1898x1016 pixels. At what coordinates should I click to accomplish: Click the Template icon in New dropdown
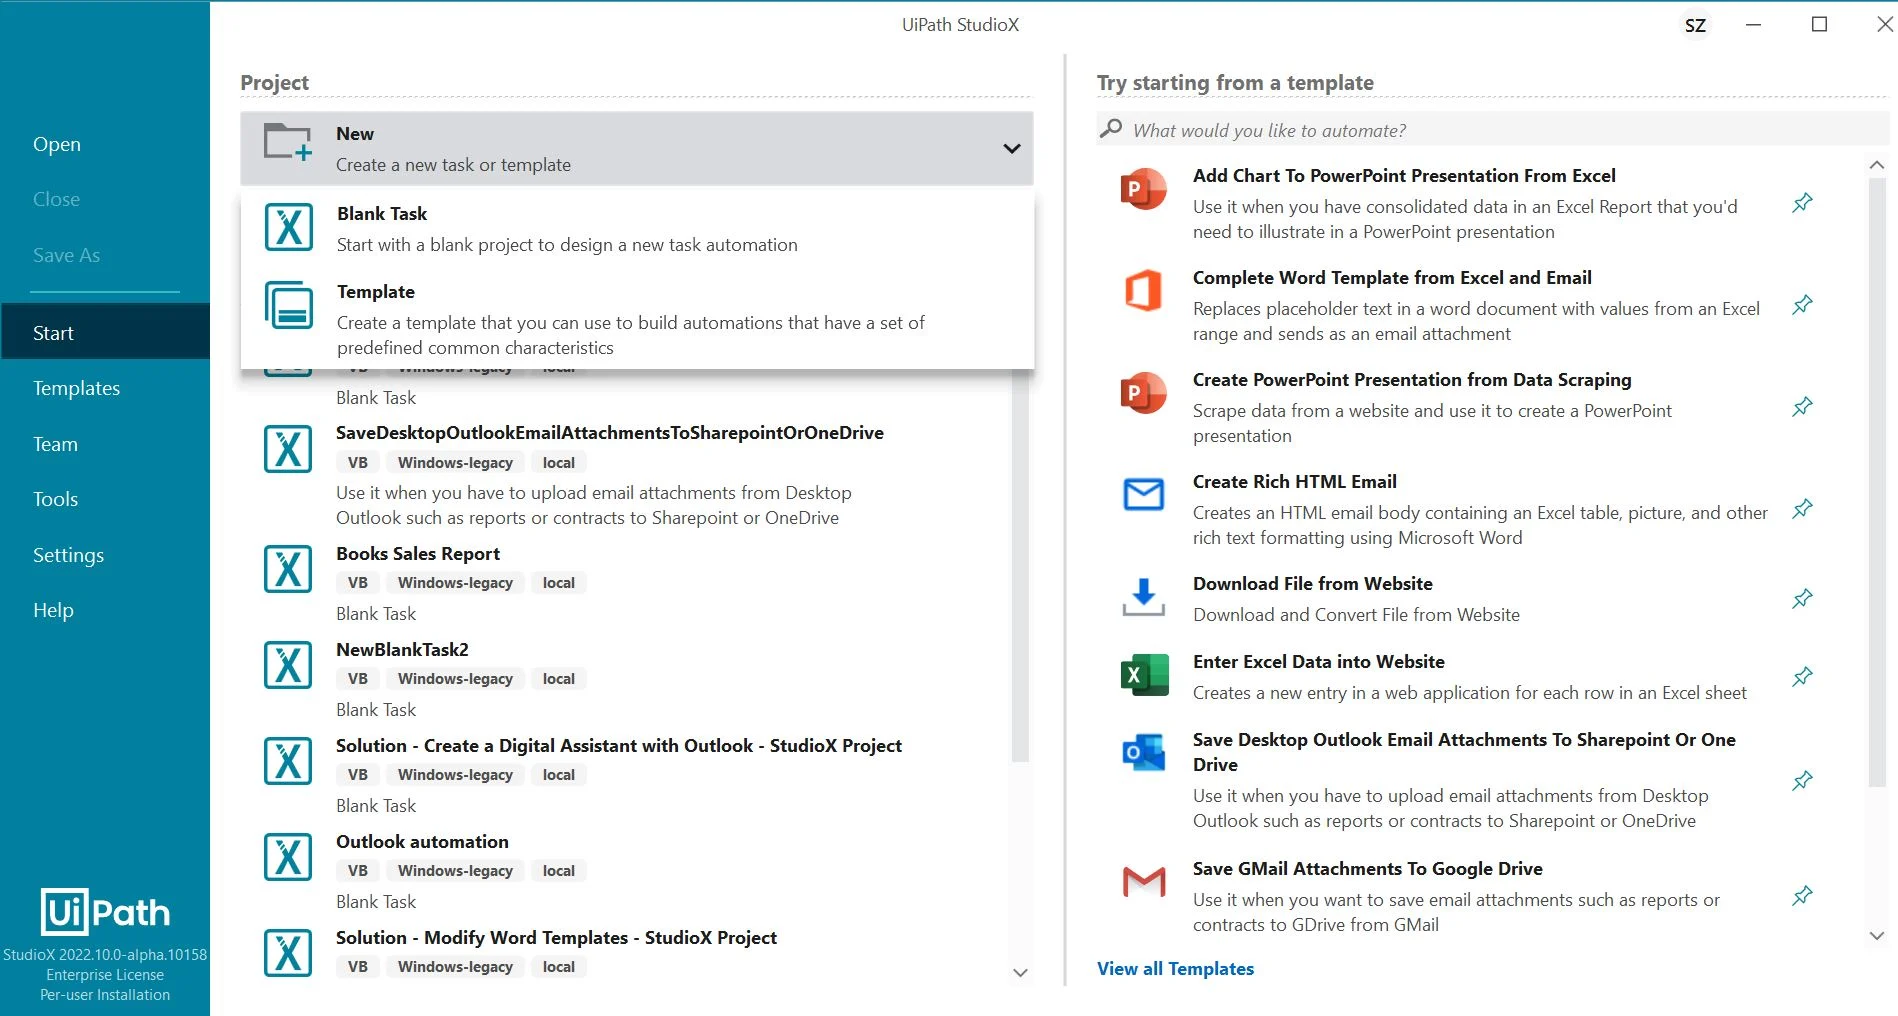pos(288,305)
